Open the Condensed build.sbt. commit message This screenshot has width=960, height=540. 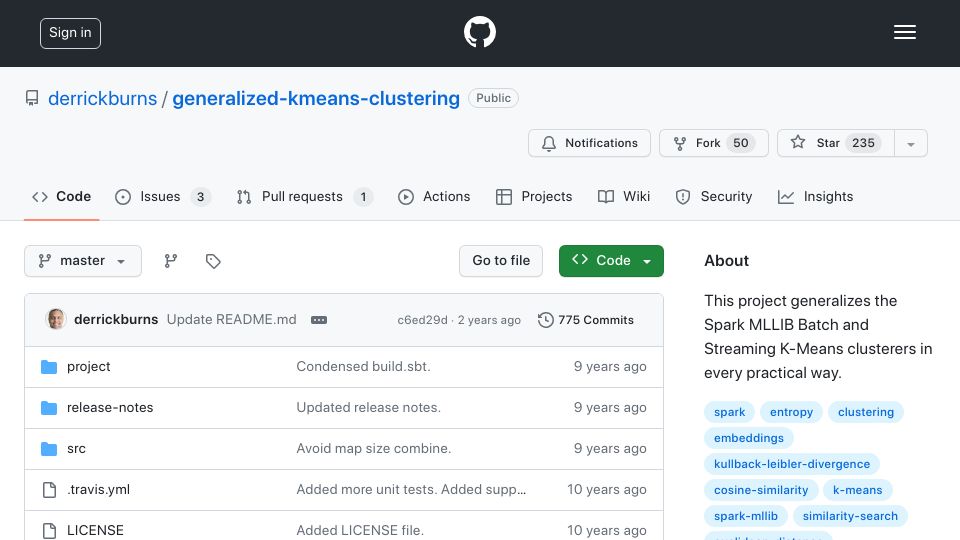[364, 367]
